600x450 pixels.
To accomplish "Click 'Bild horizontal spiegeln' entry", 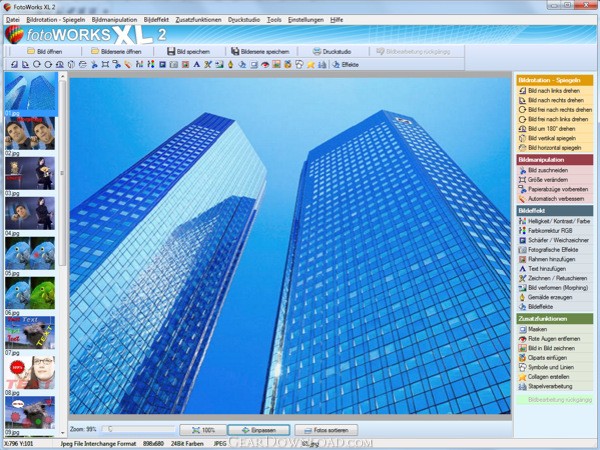I will coord(554,148).
